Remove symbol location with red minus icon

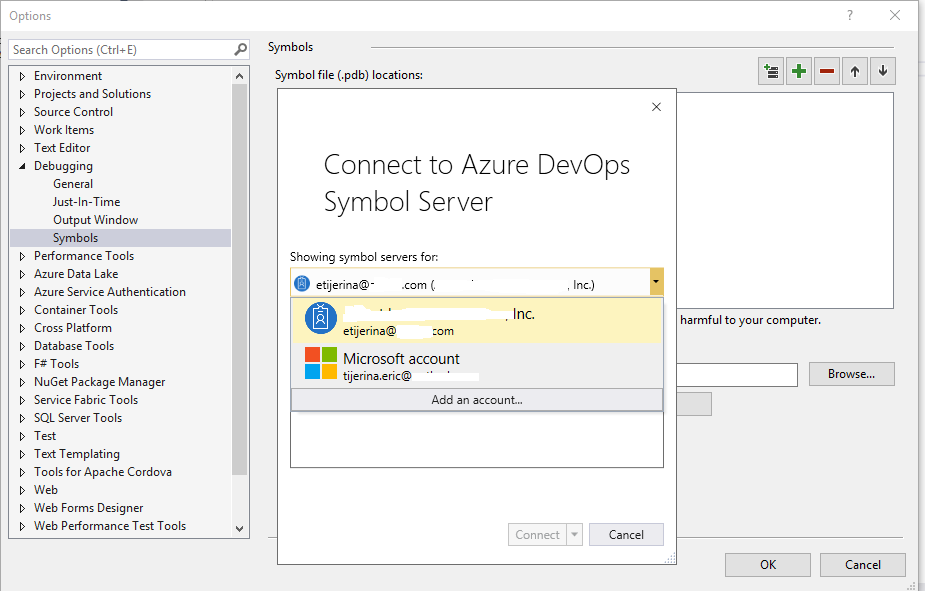[827, 71]
